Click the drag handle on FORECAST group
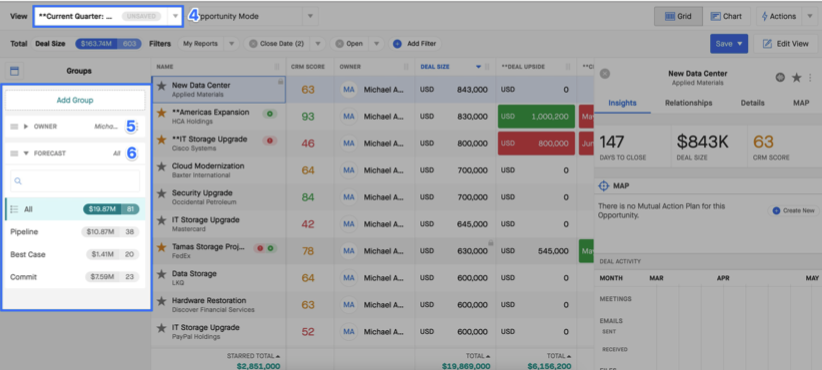The height and width of the screenshot is (370, 822). tap(14, 154)
